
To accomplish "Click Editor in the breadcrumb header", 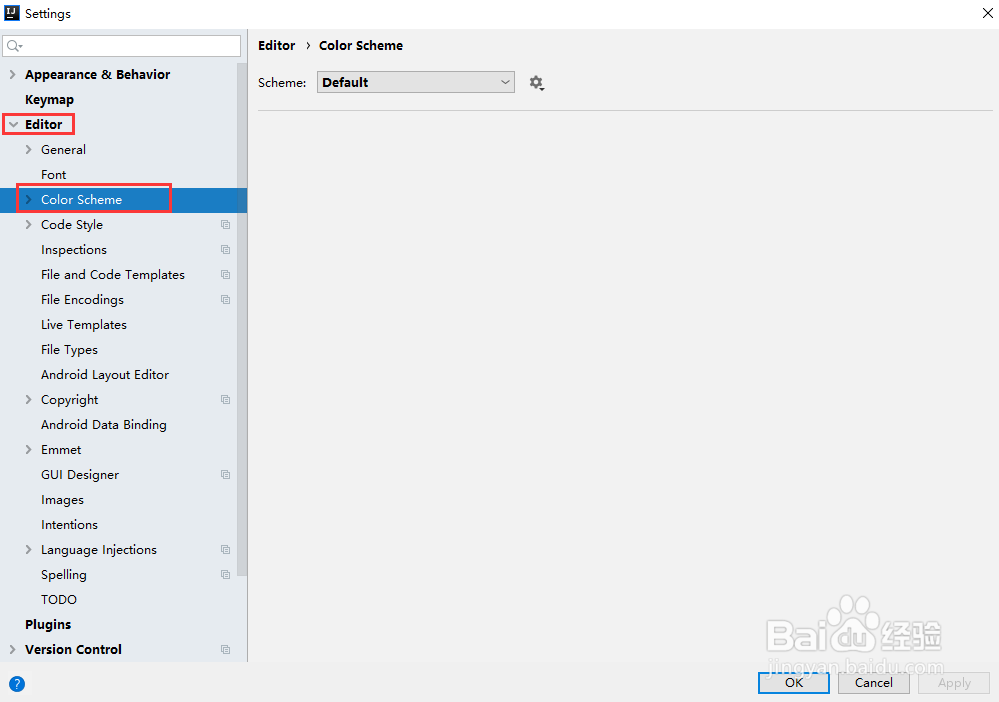I will (277, 45).
